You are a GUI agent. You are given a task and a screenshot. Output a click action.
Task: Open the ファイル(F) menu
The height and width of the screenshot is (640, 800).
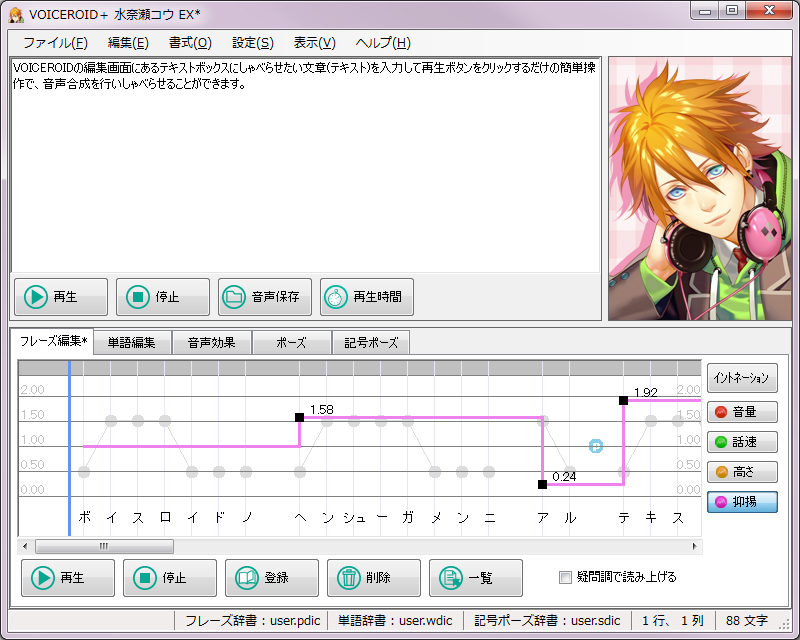[55, 43]
